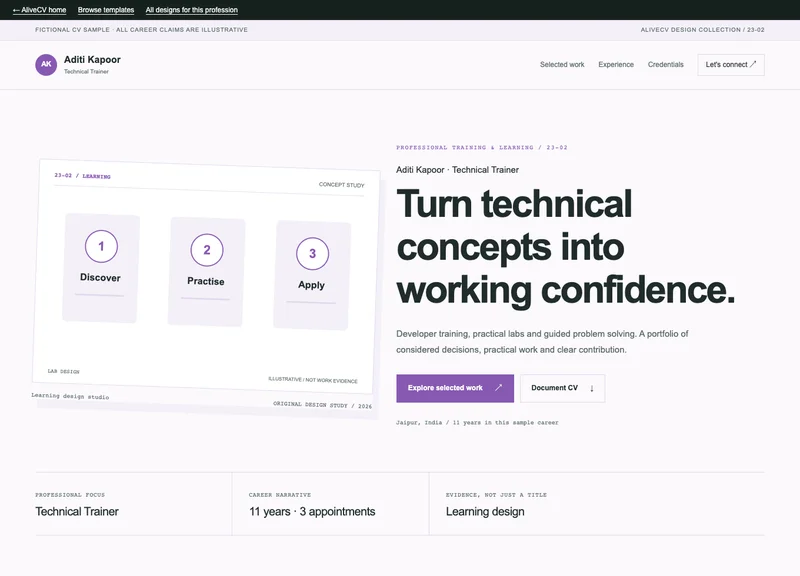This screenshot has height=576, width=800.
Task: Go back to AliveCV home
Action: (39, 10)
